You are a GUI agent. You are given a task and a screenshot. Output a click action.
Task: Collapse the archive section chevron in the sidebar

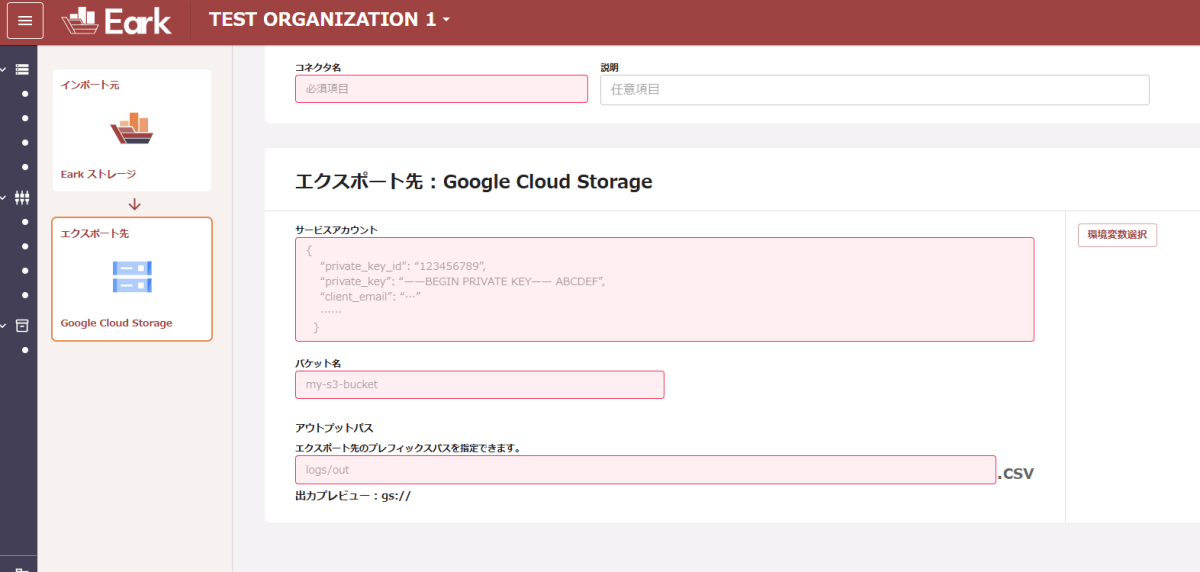3,325
